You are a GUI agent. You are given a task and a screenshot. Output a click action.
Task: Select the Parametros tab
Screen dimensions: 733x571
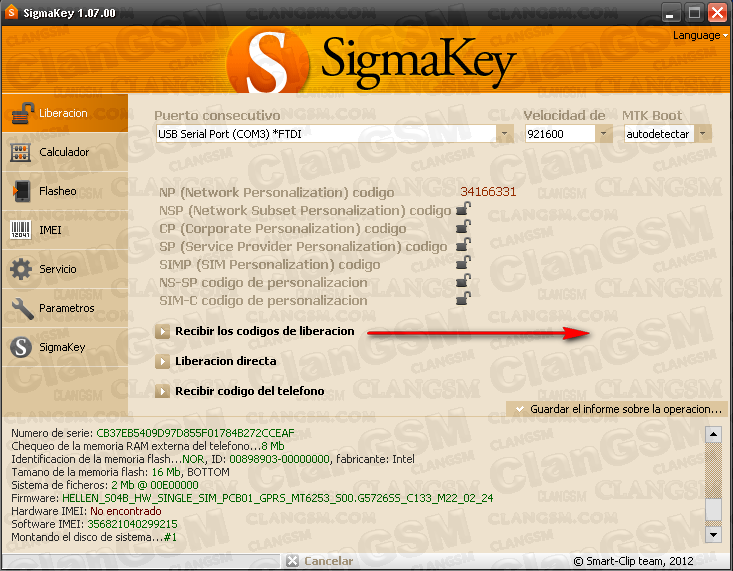[65, 308]
